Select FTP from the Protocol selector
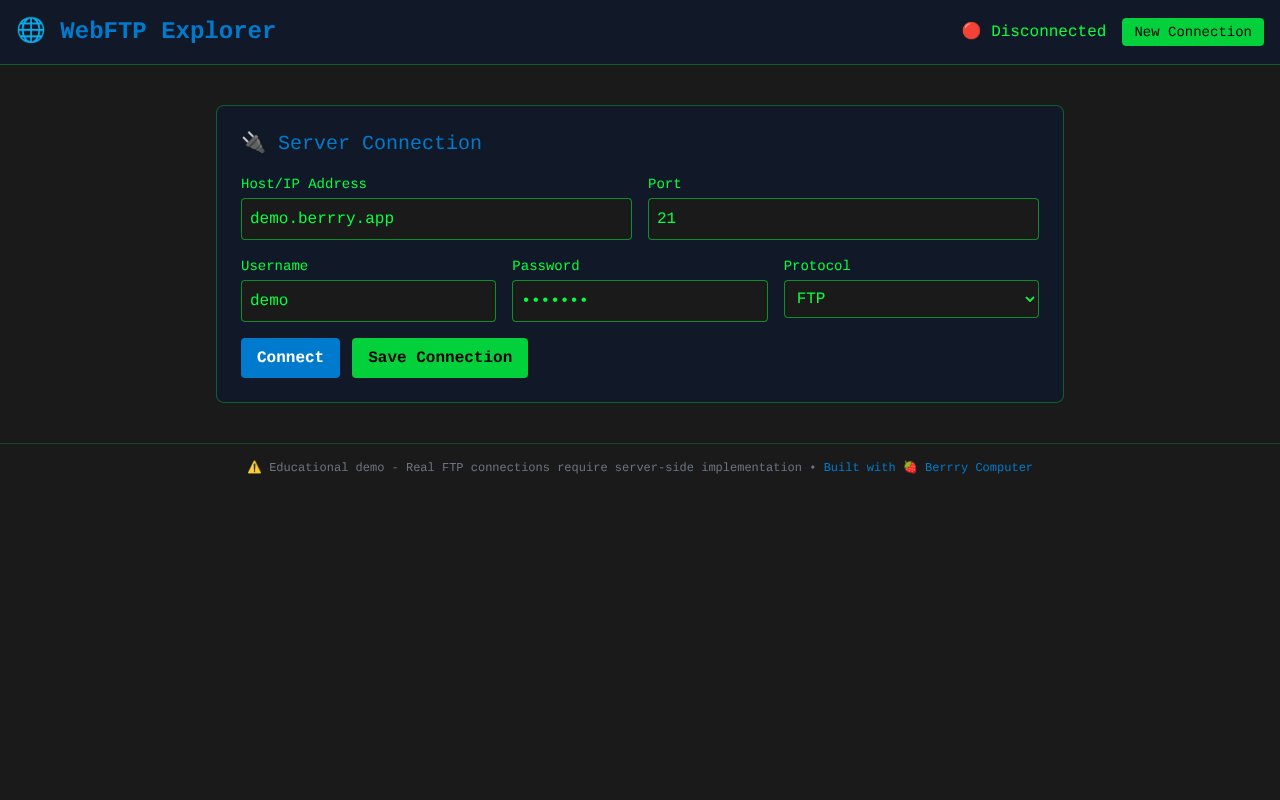Viewport: 1280px width, 800px height. tap(911, 298)
